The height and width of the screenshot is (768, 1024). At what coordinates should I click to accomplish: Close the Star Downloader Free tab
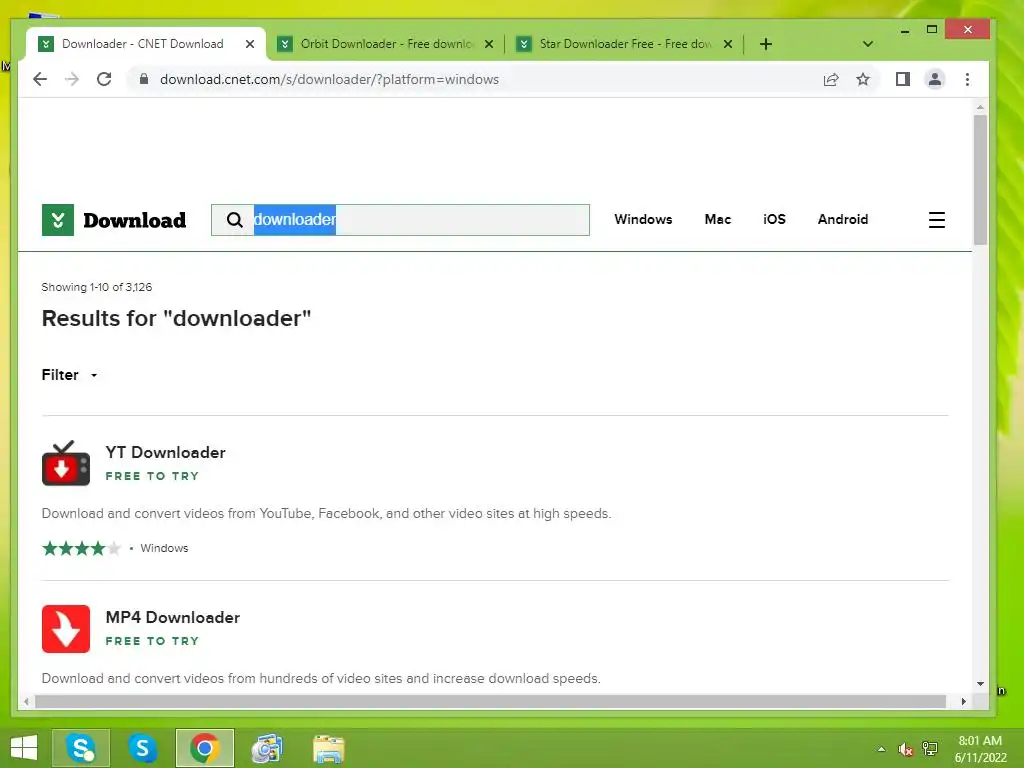point(728,44)
